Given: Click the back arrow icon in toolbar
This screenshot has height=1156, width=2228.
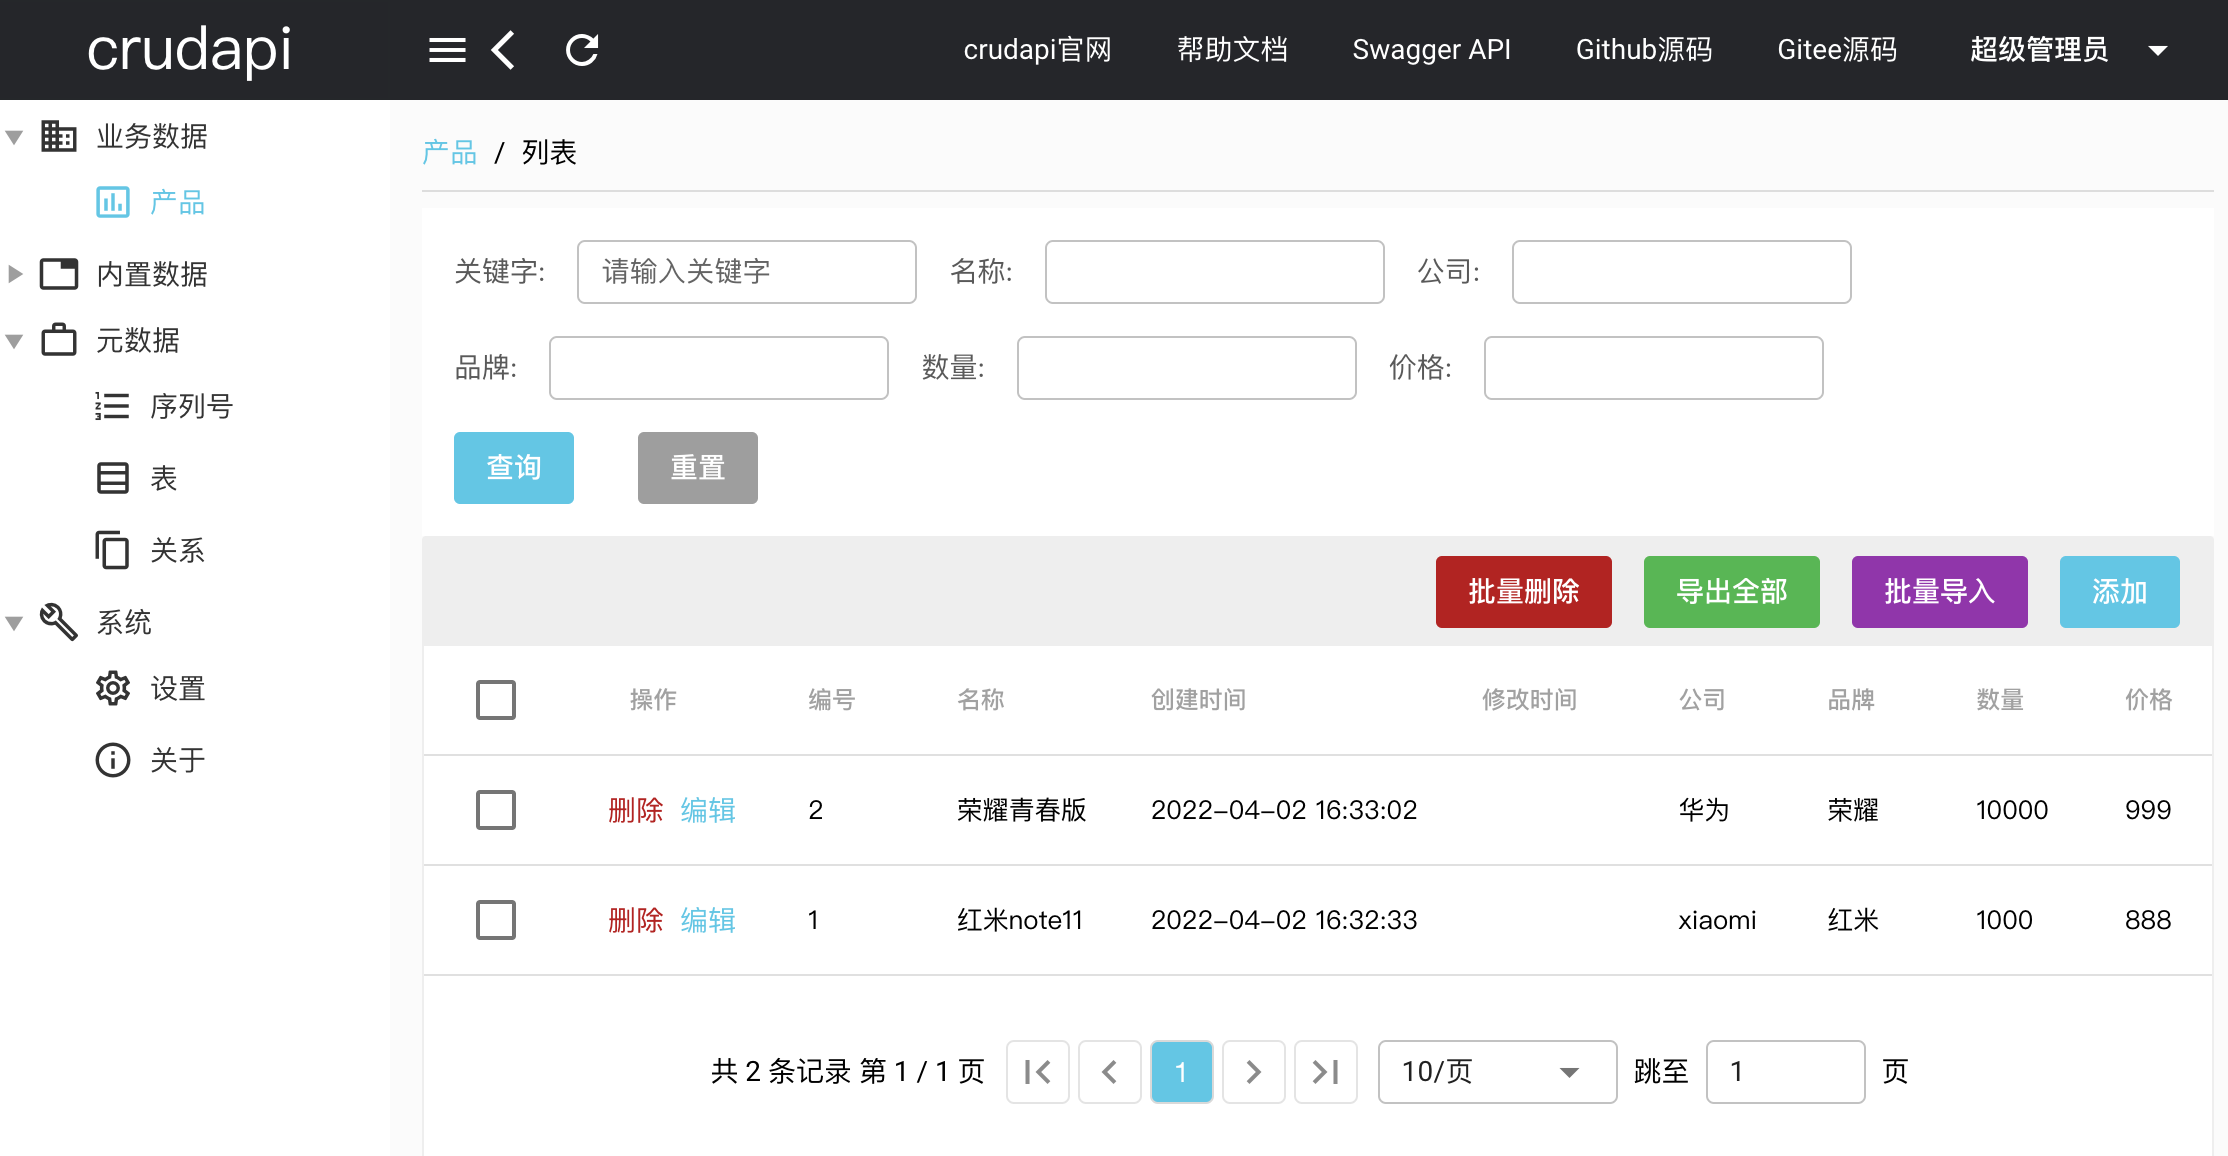Looking at the screenshot, I should [x=503, y=50].
